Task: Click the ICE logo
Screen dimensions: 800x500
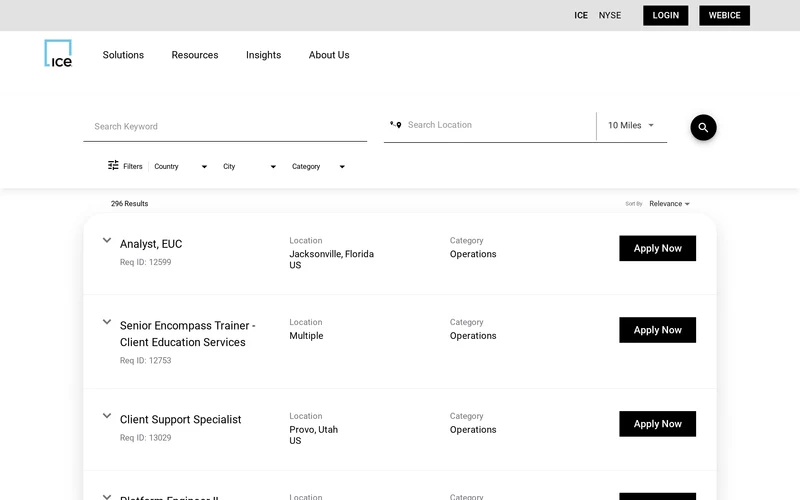Action: click(x=58, y=54)
